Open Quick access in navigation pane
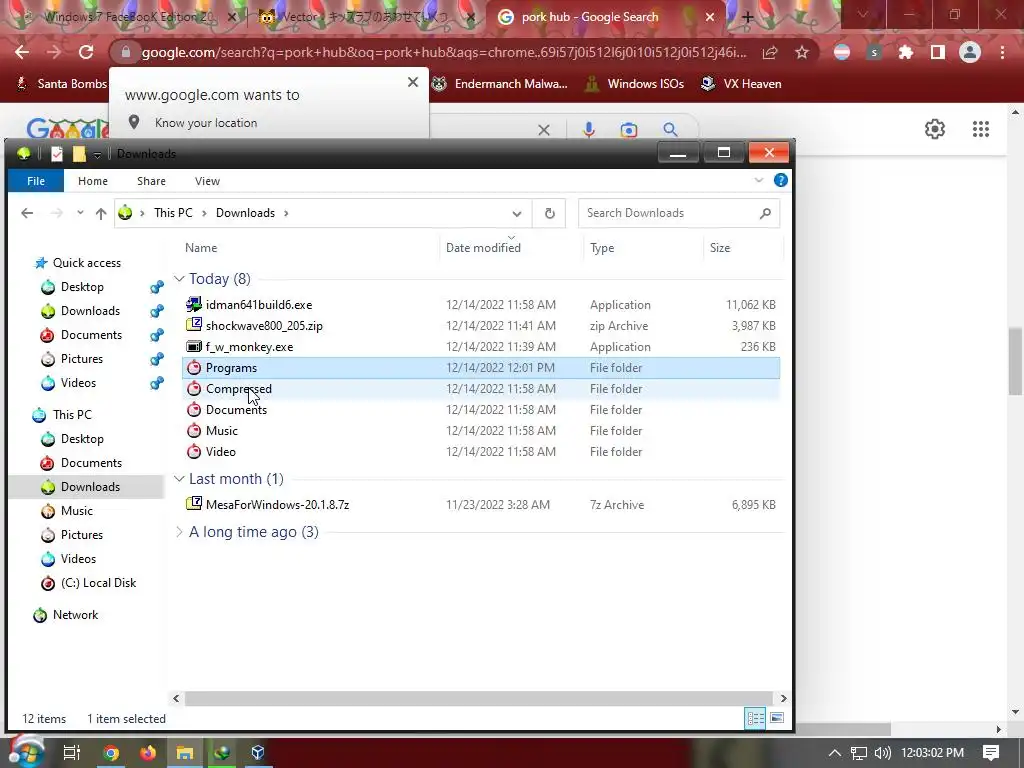The image size is (1024, 768). 86,263
